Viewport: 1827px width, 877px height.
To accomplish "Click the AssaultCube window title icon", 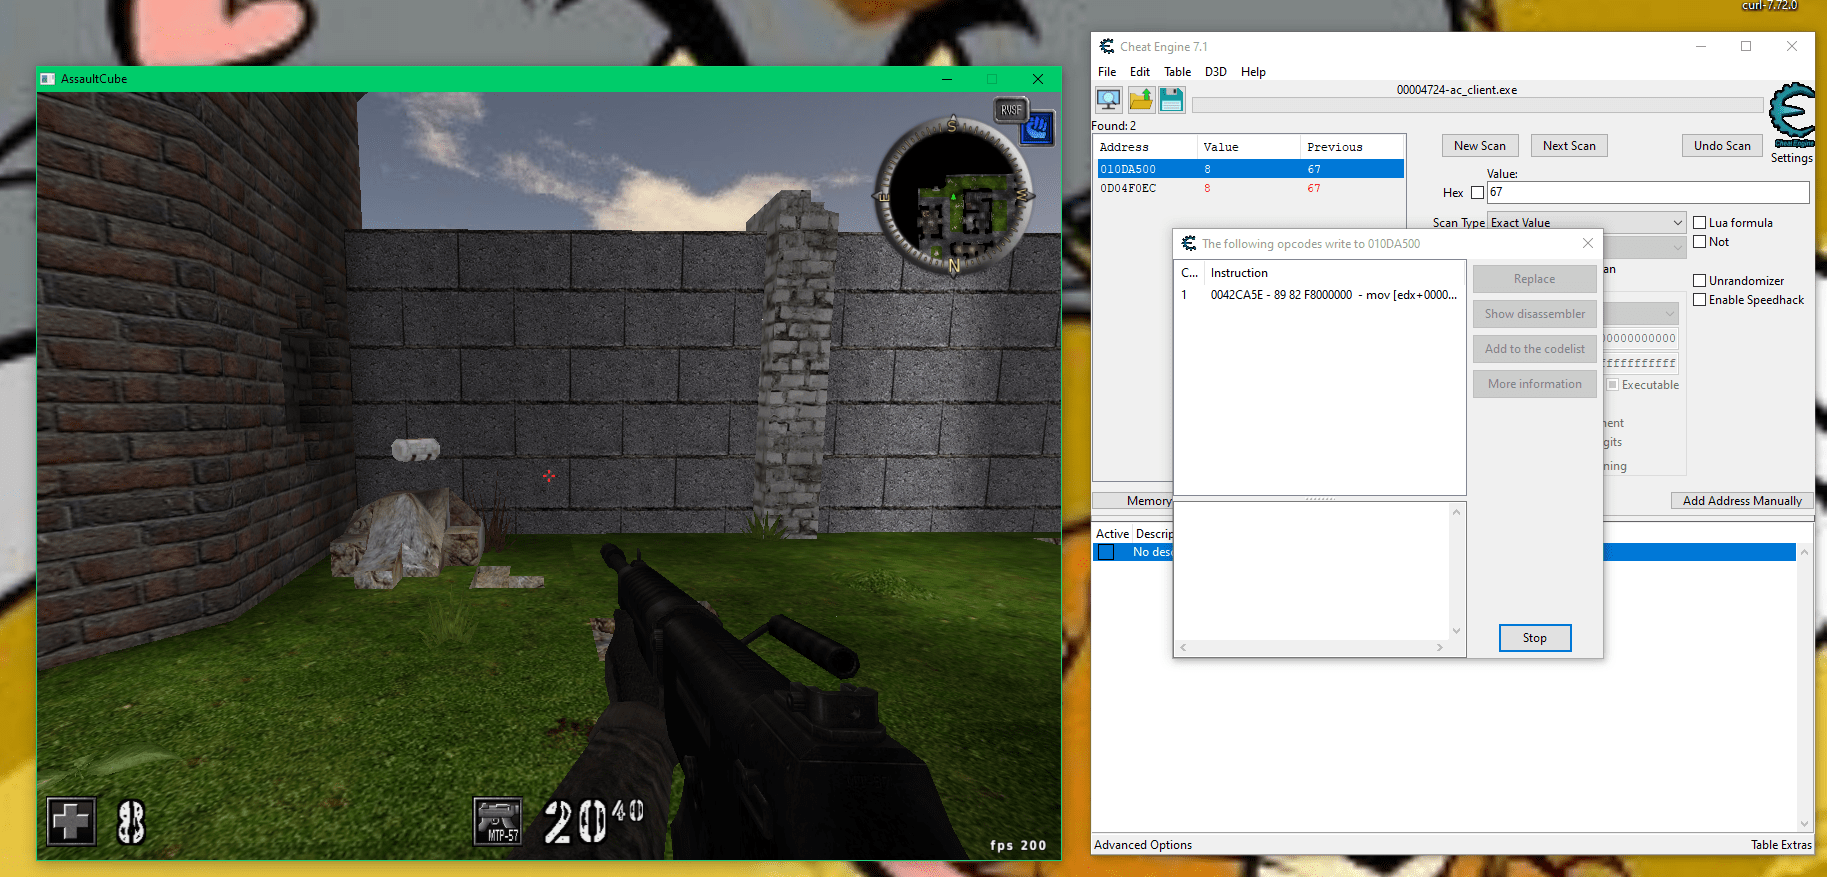I will click(47, 79).
